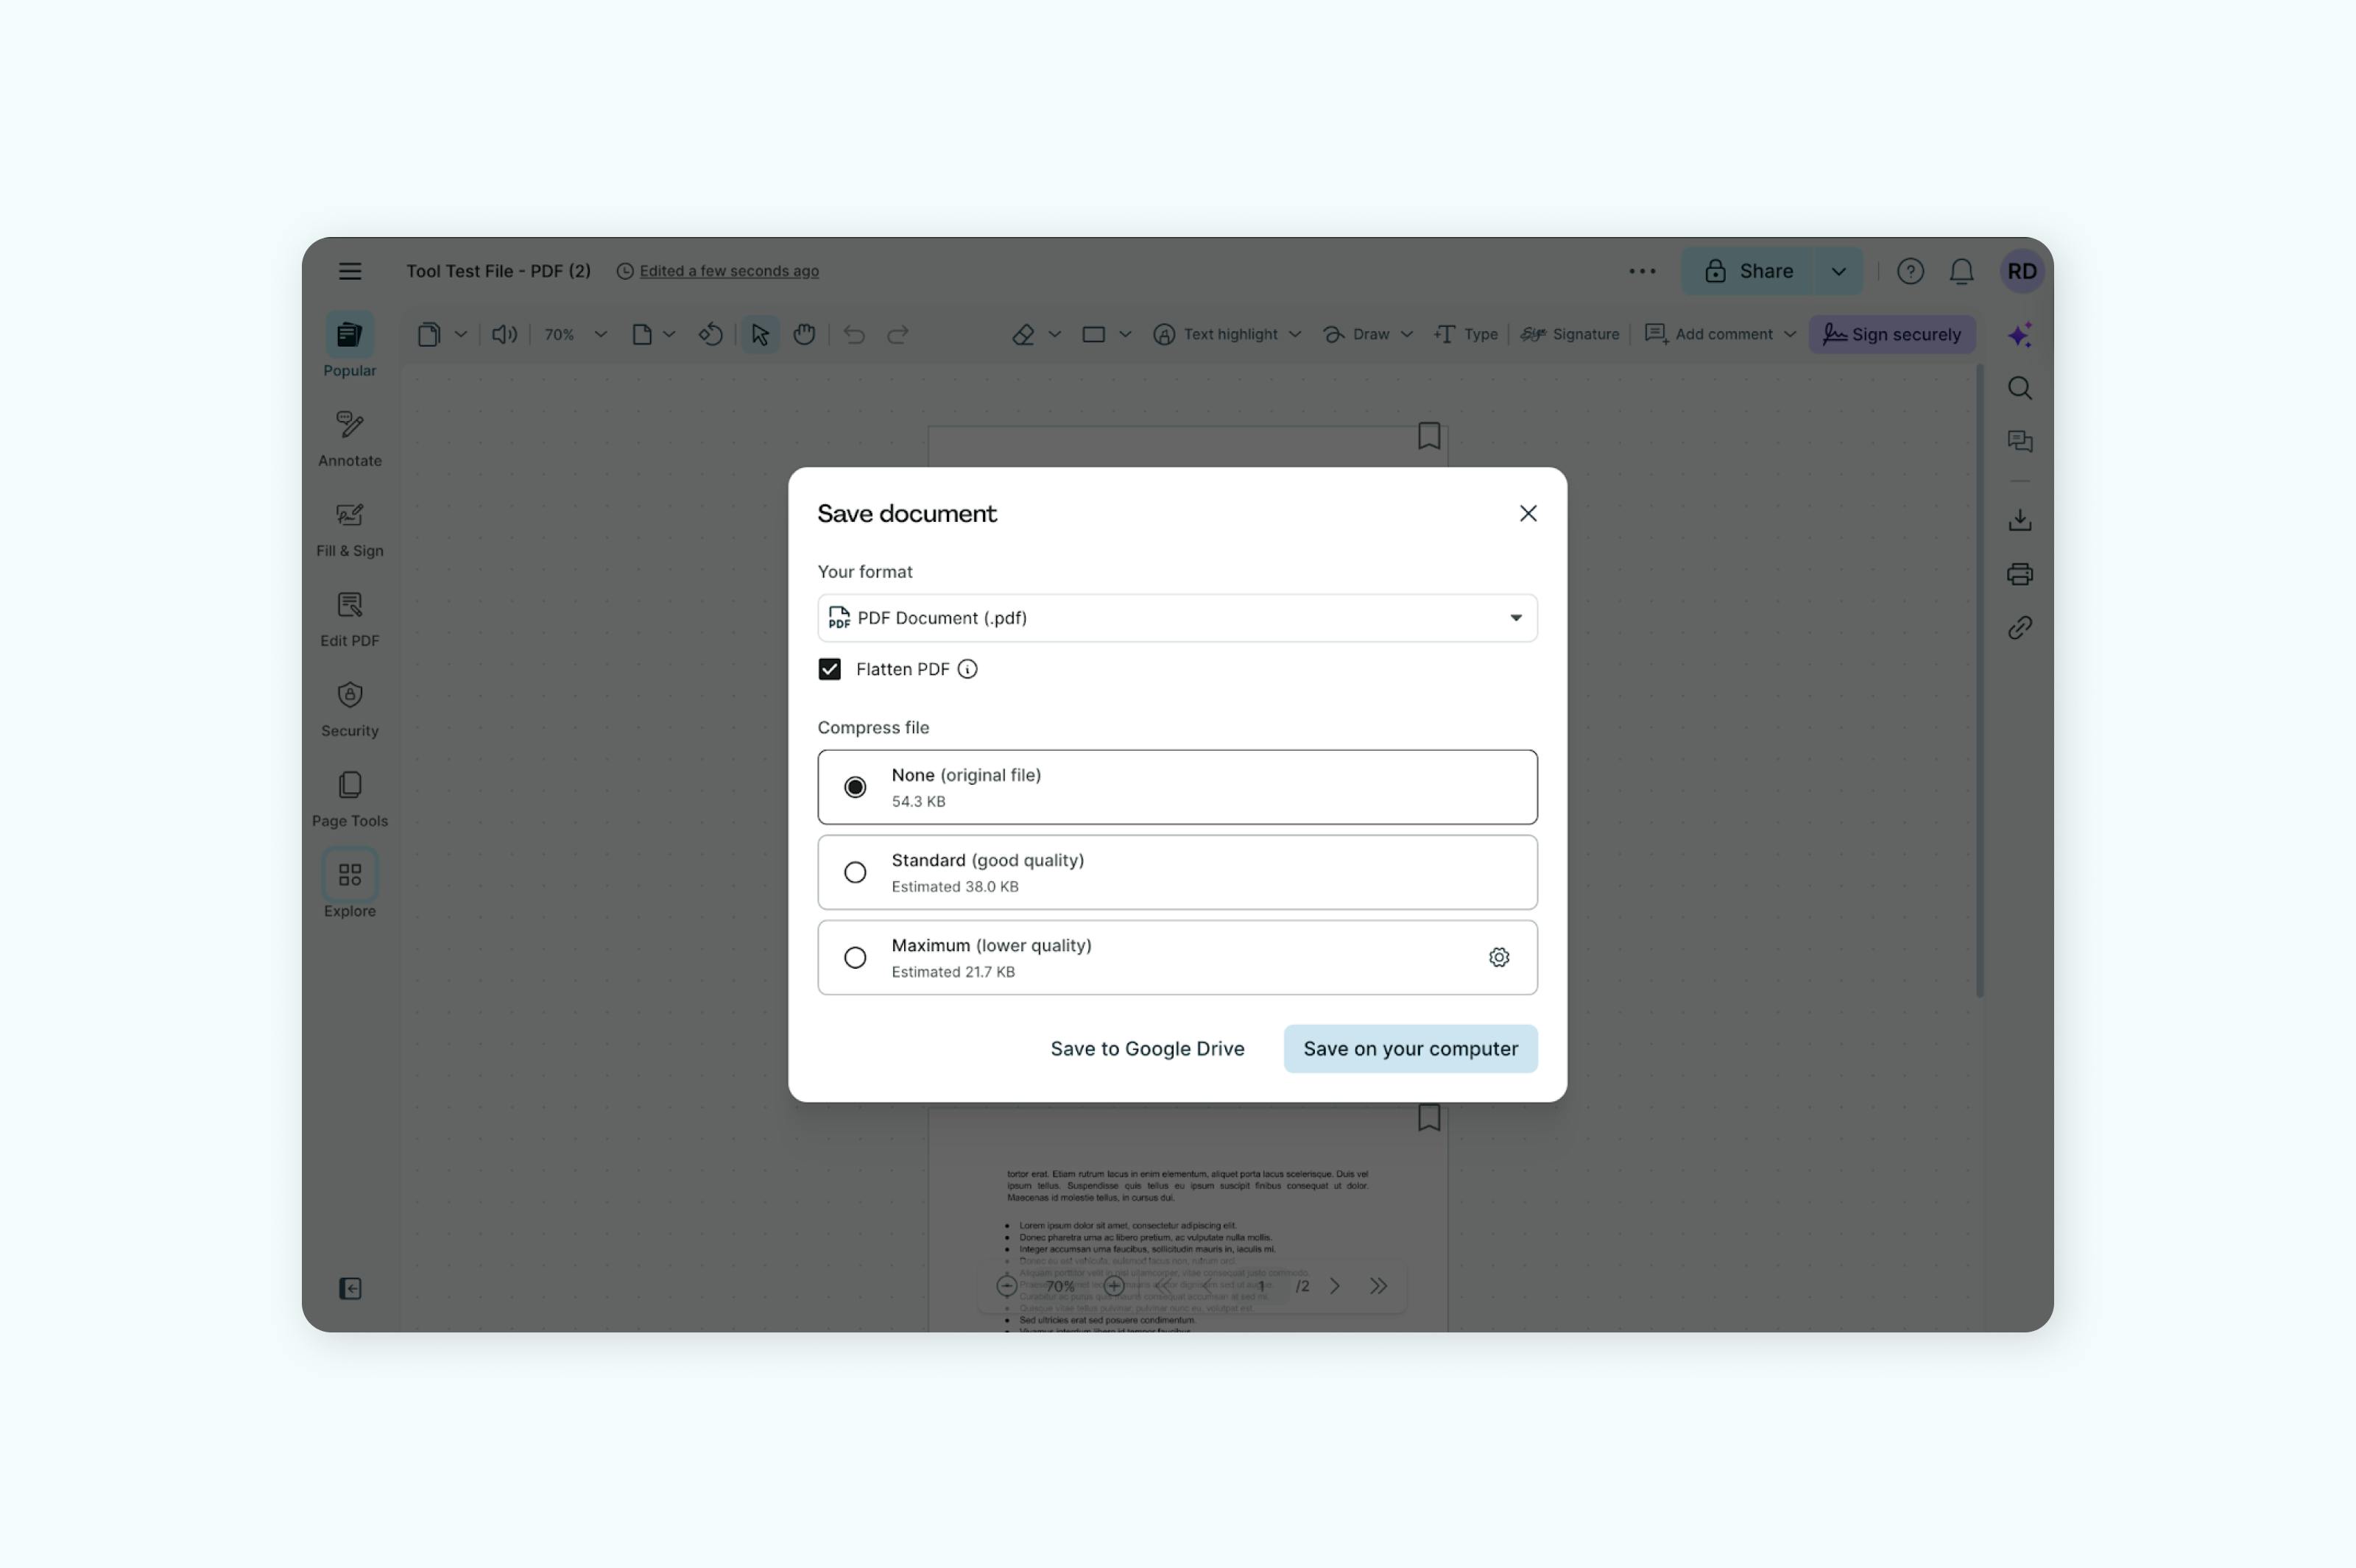Select Standard good quality compression
This screenshot has width=2356, height=1568.
tap(855, 872)
